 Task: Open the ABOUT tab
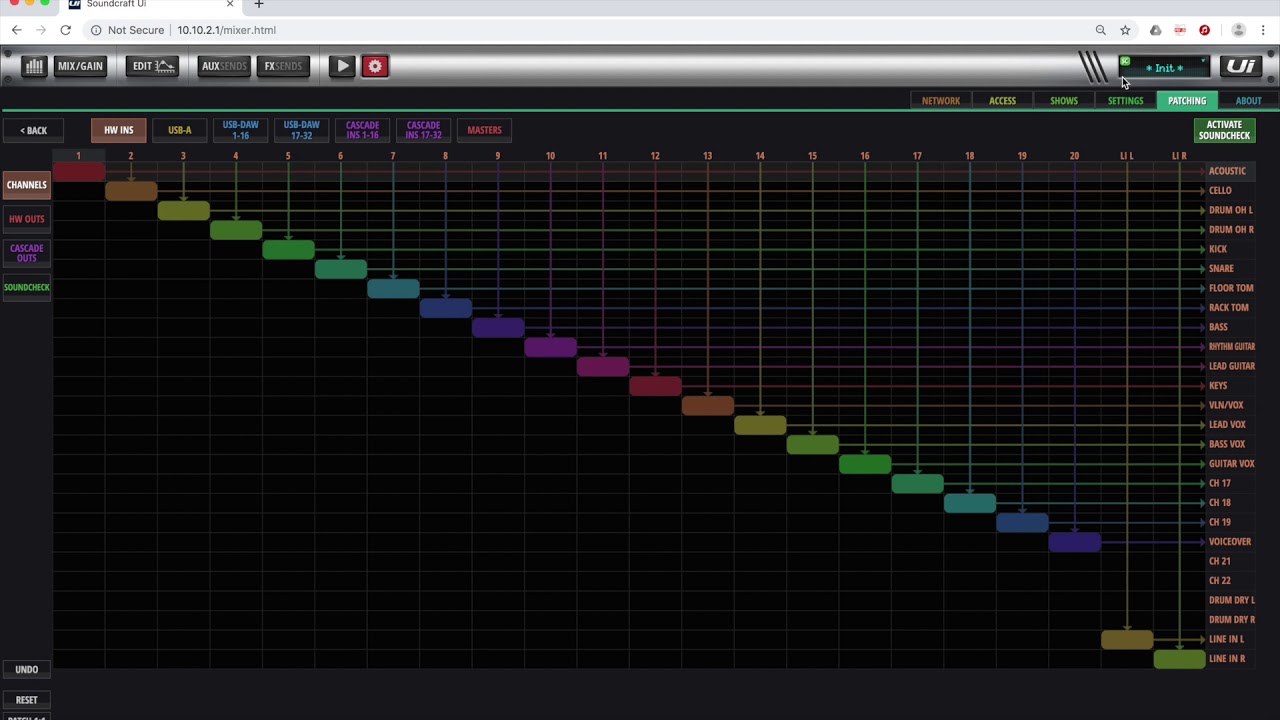click(x=1248, y=101)
